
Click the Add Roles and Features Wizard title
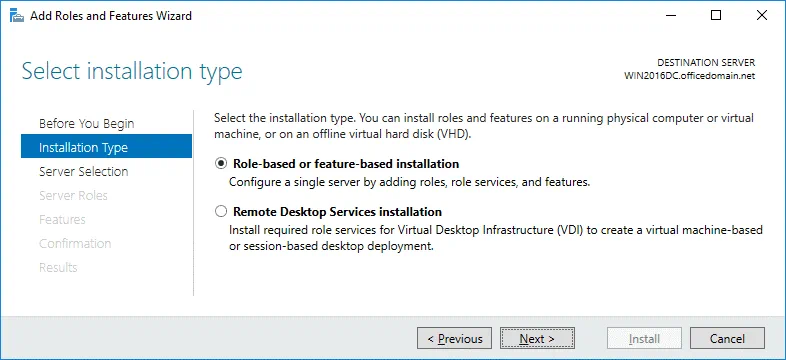pos(111,16)
